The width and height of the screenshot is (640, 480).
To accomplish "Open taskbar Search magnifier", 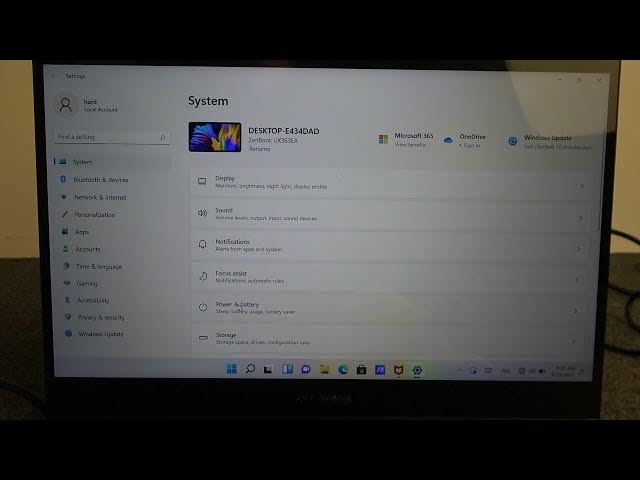I will (x=250, y=369).
